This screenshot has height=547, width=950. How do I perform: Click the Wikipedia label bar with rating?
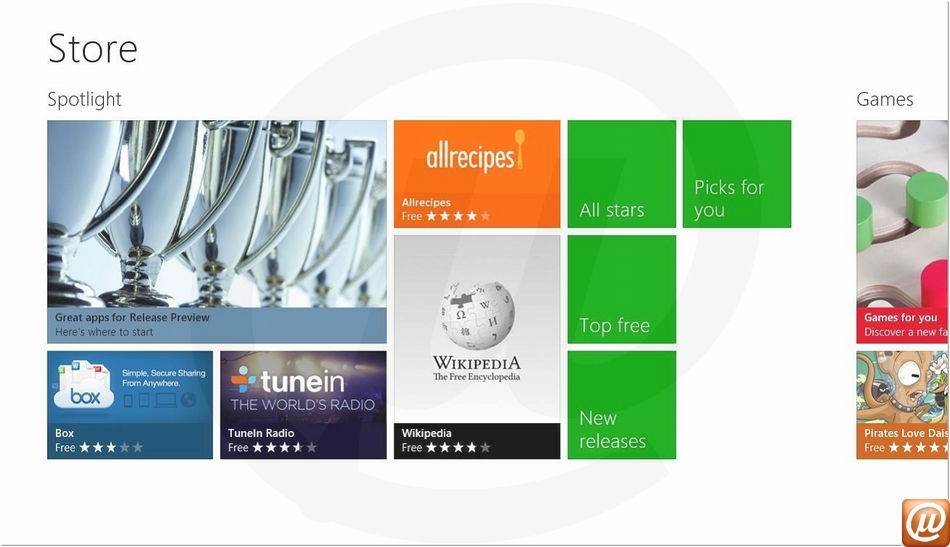(477, 441)
